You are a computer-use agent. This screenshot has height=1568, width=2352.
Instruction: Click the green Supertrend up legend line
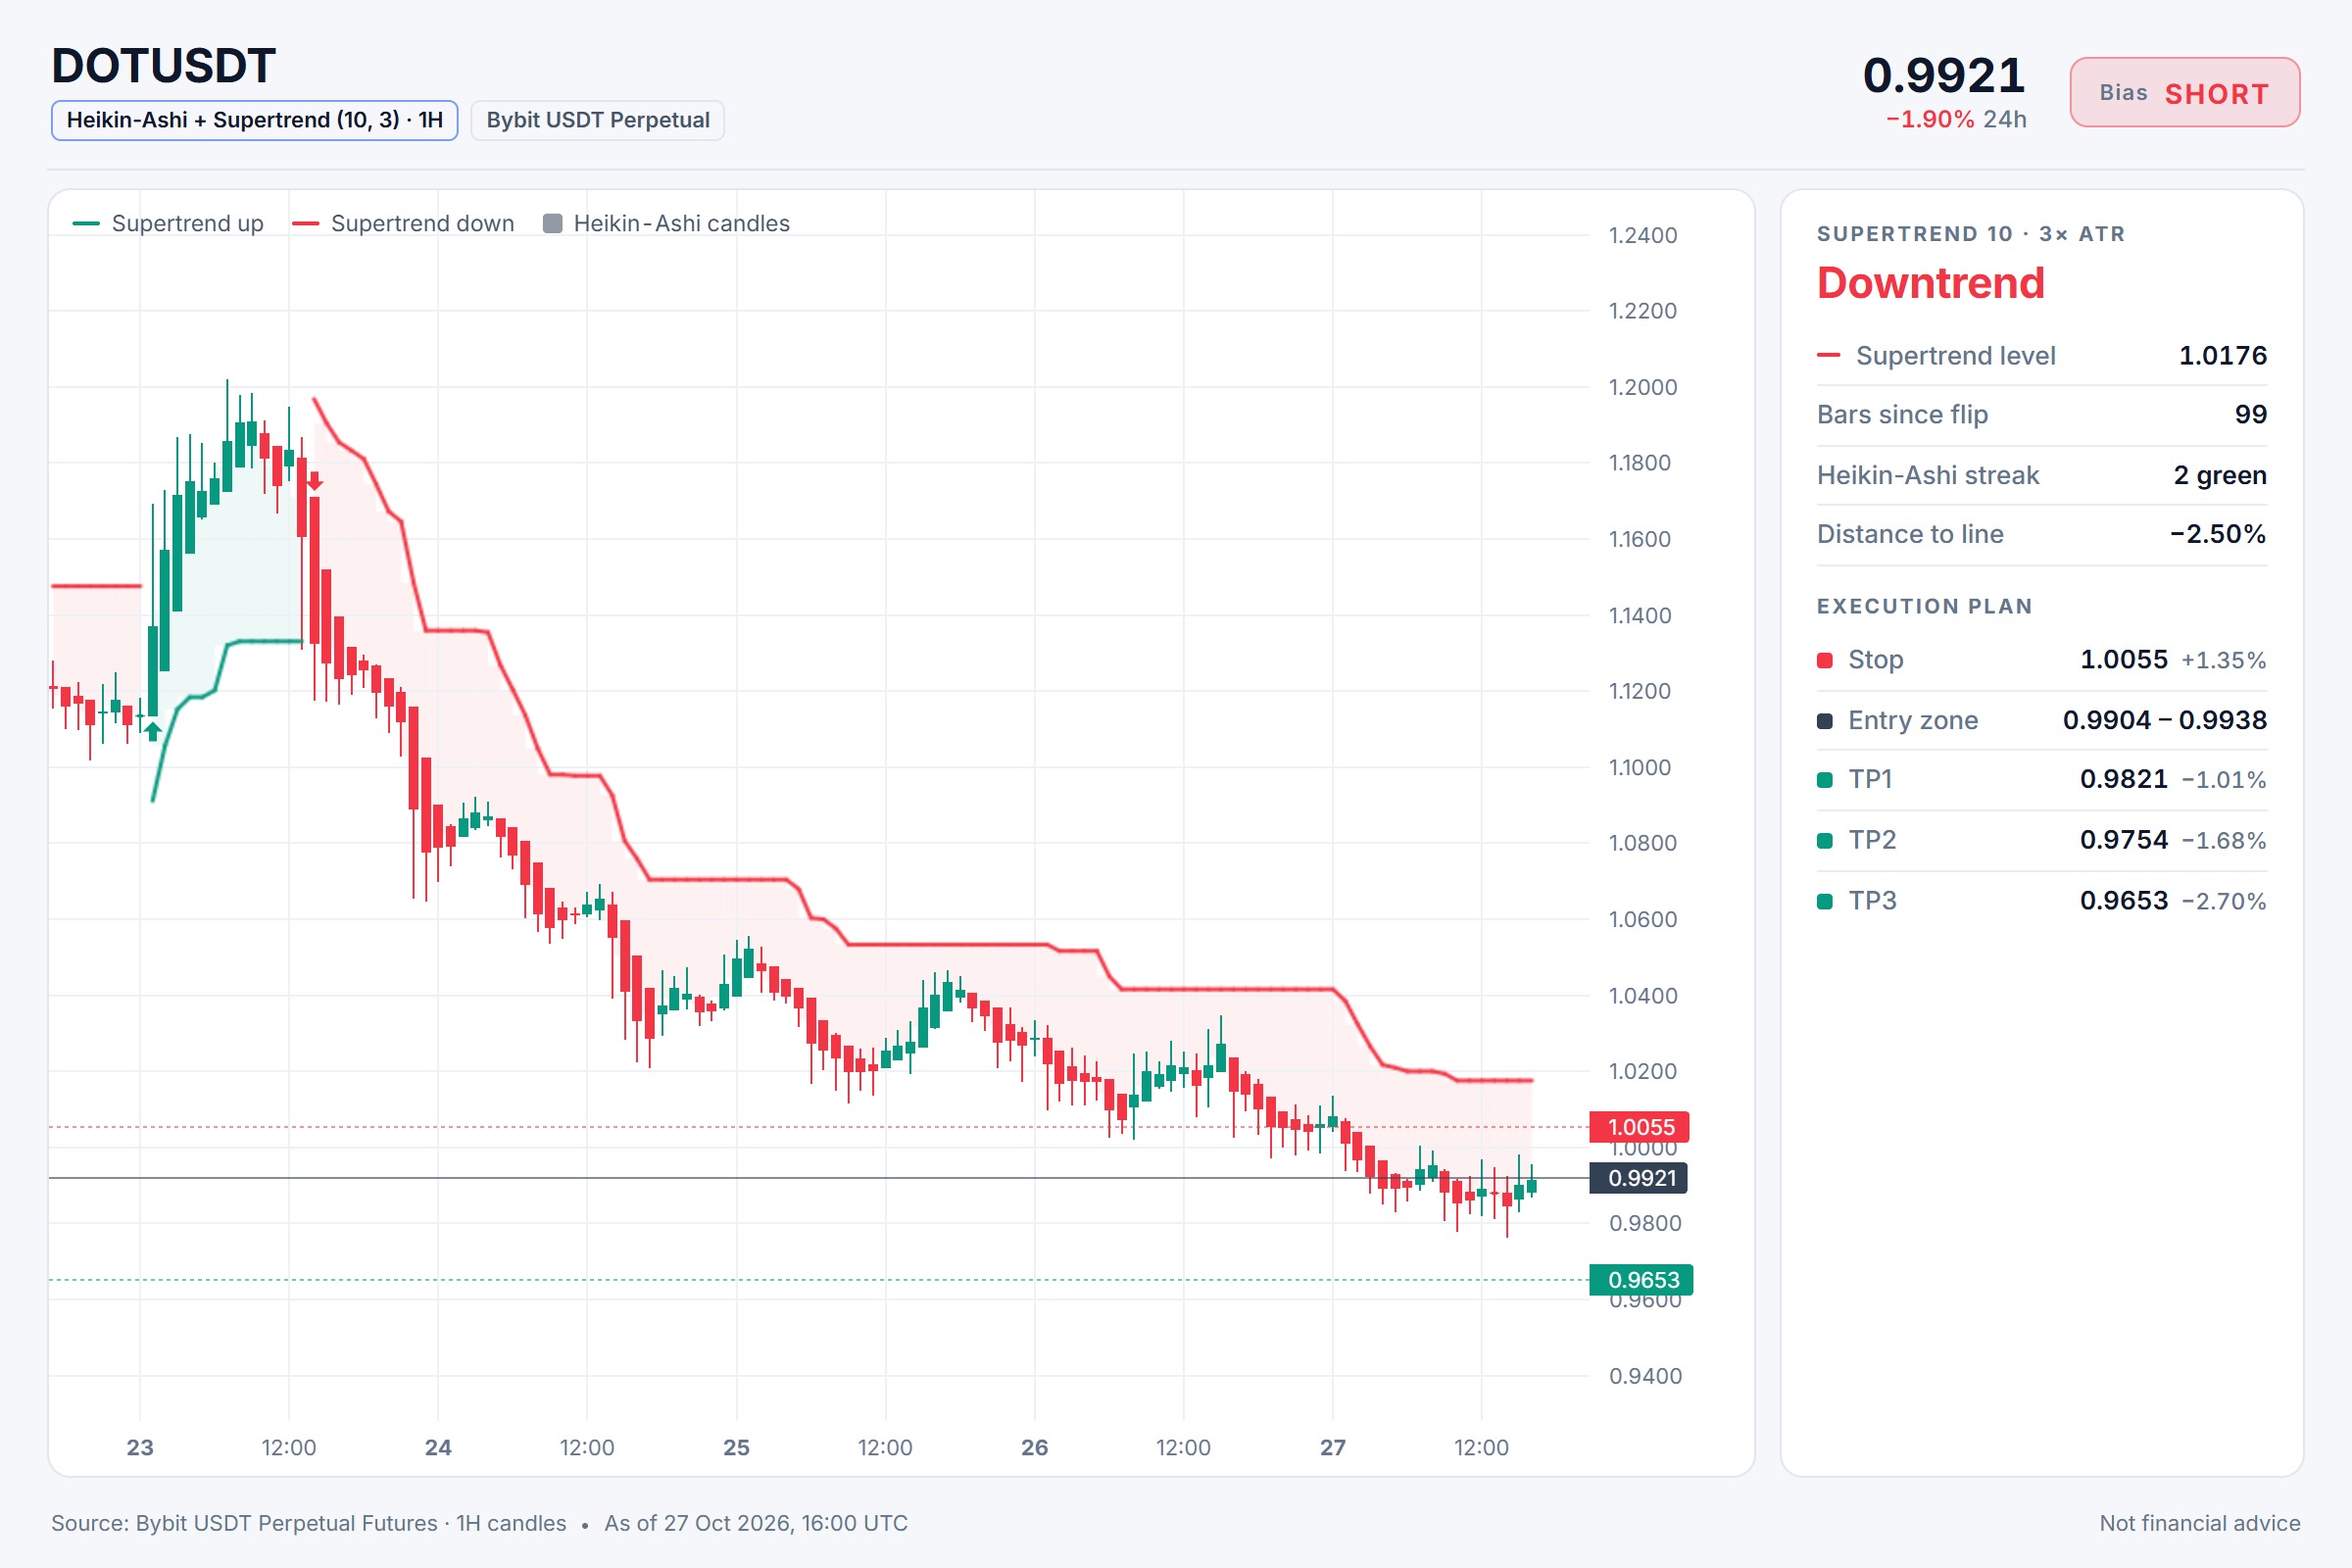coord(86,224)
